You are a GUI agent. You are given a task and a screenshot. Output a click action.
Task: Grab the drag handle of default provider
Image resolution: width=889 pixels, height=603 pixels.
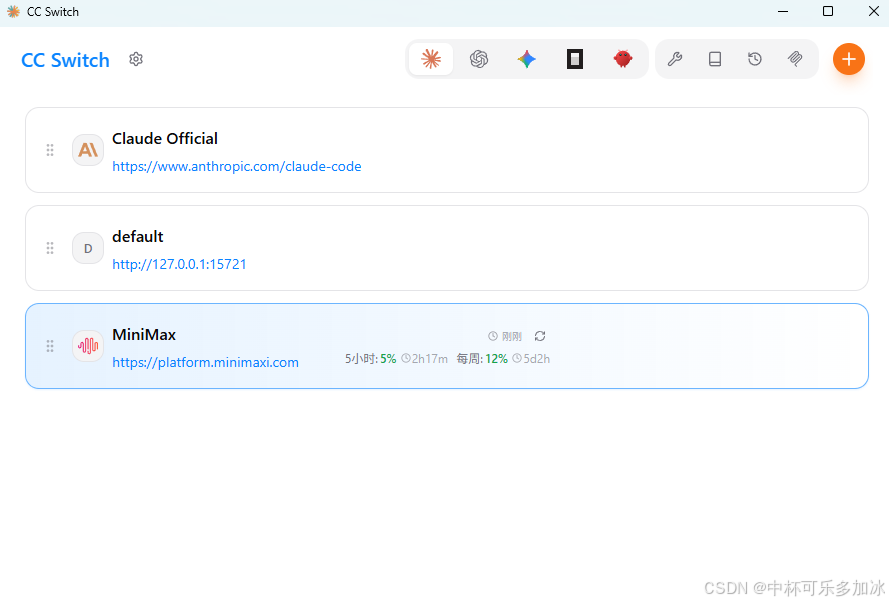[x=50, y=248]
